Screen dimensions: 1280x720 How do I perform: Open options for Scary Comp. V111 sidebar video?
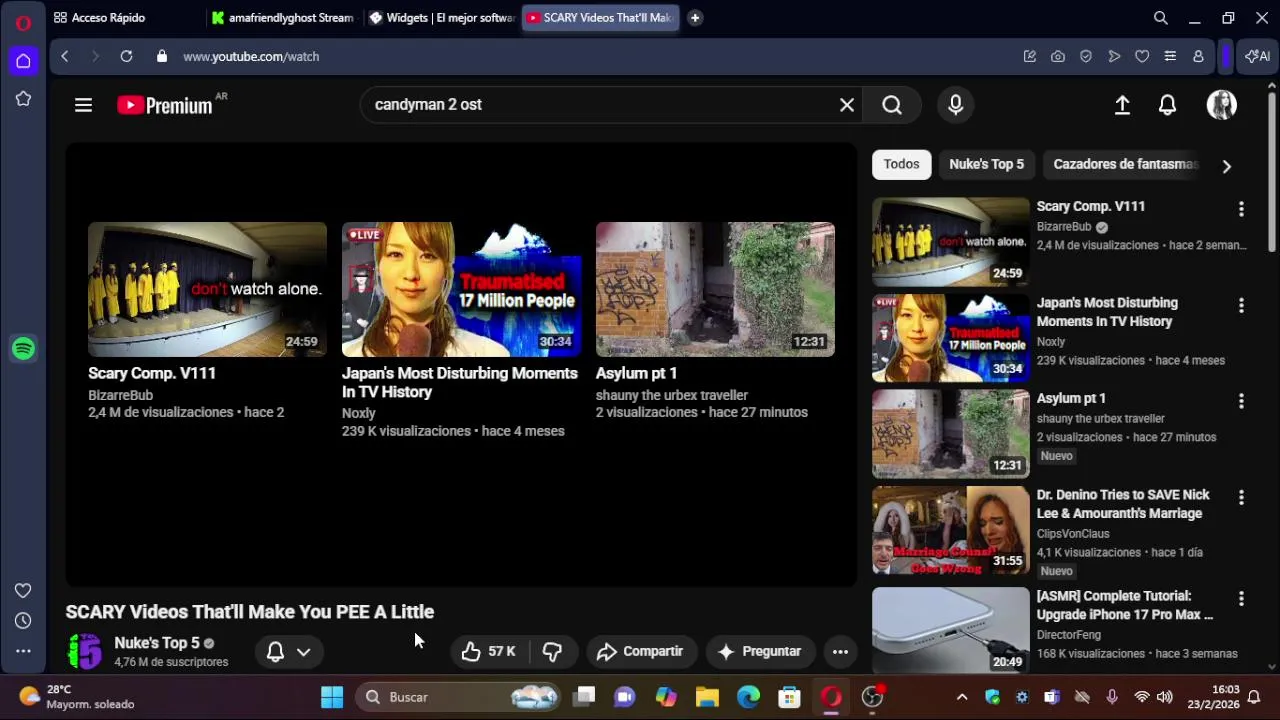[1241, 209]
